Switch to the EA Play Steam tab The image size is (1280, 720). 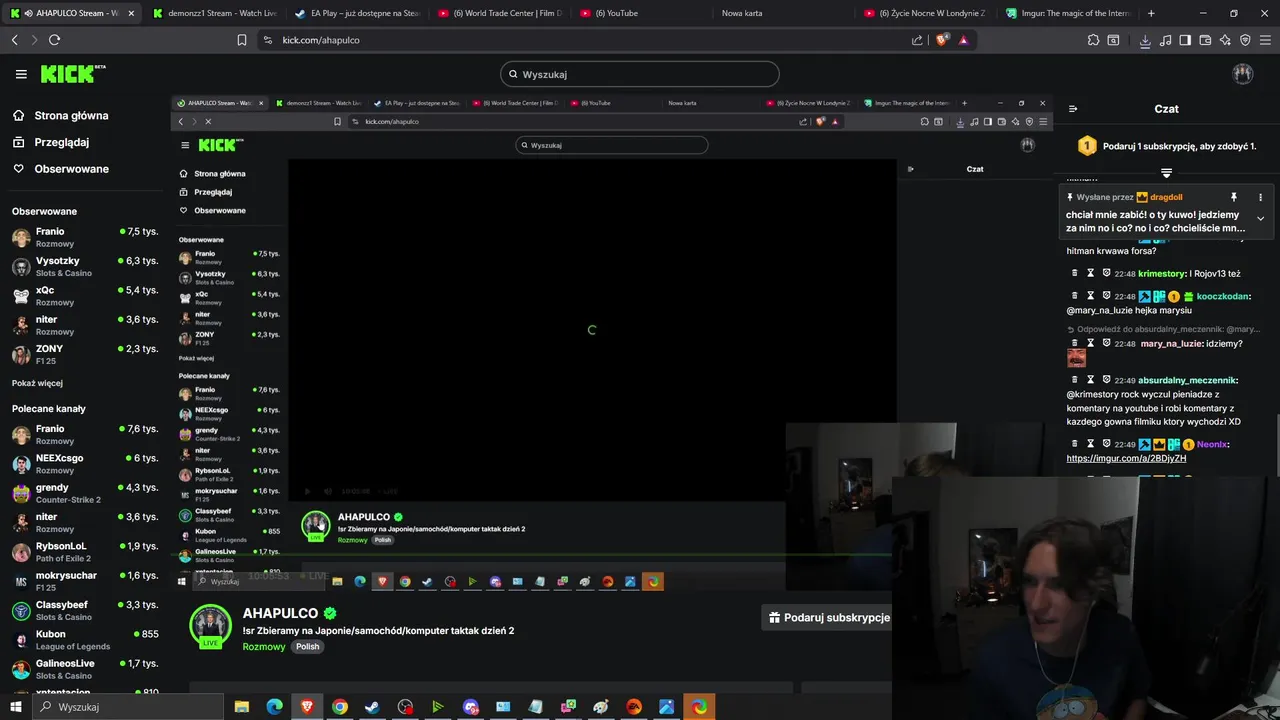(357, 13)
